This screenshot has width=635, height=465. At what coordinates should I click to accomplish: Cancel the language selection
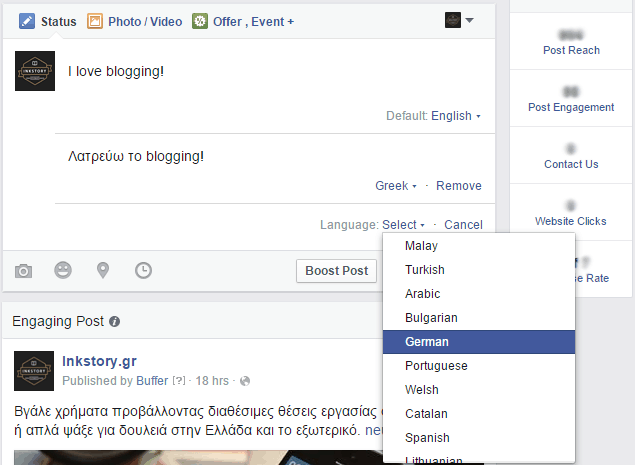coord(463,225)
